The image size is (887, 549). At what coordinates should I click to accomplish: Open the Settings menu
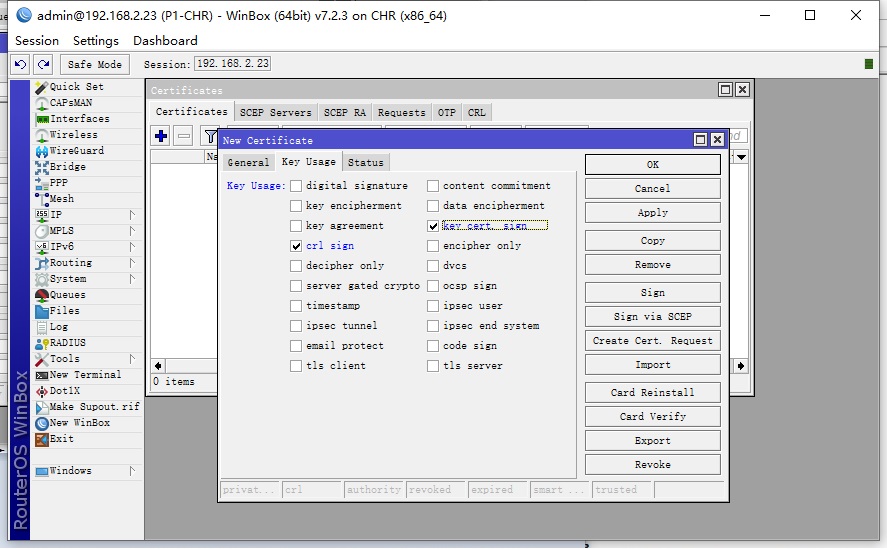coord(95,41)
